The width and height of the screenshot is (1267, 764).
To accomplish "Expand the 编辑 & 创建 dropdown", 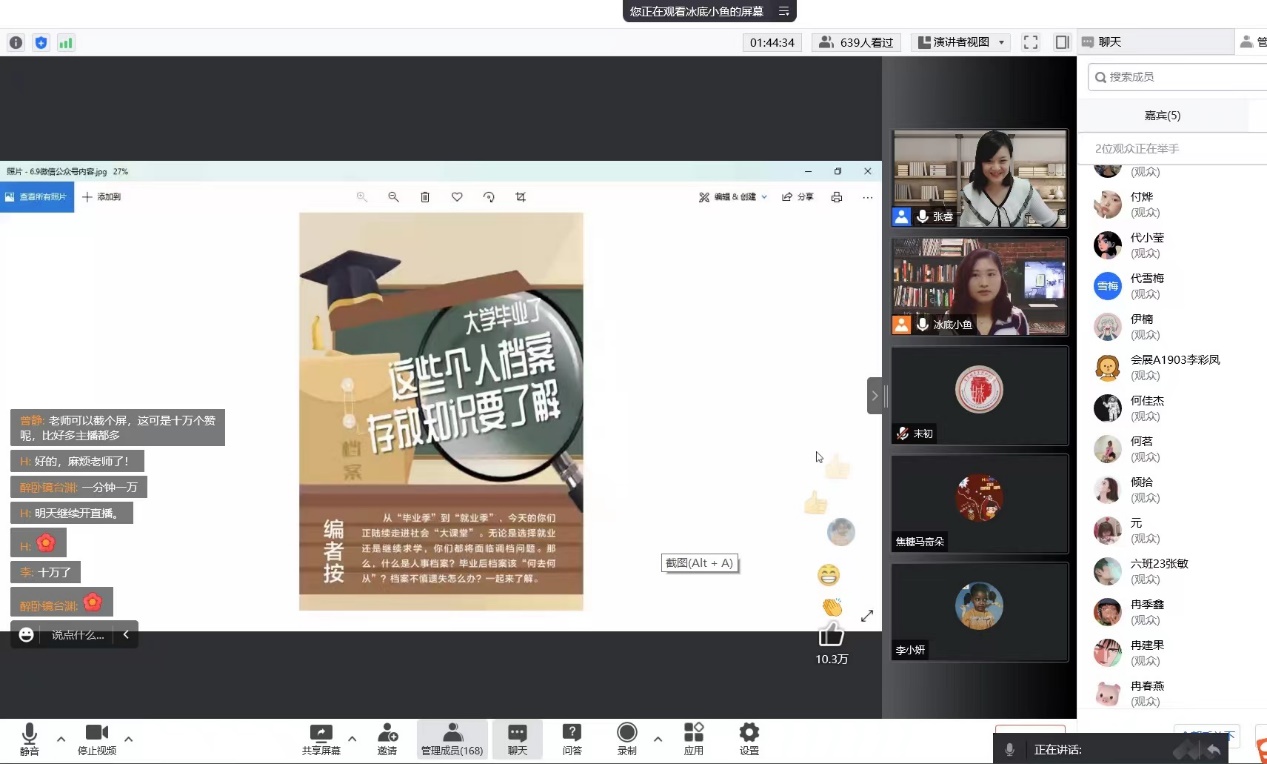I will [x=733, y=197].
